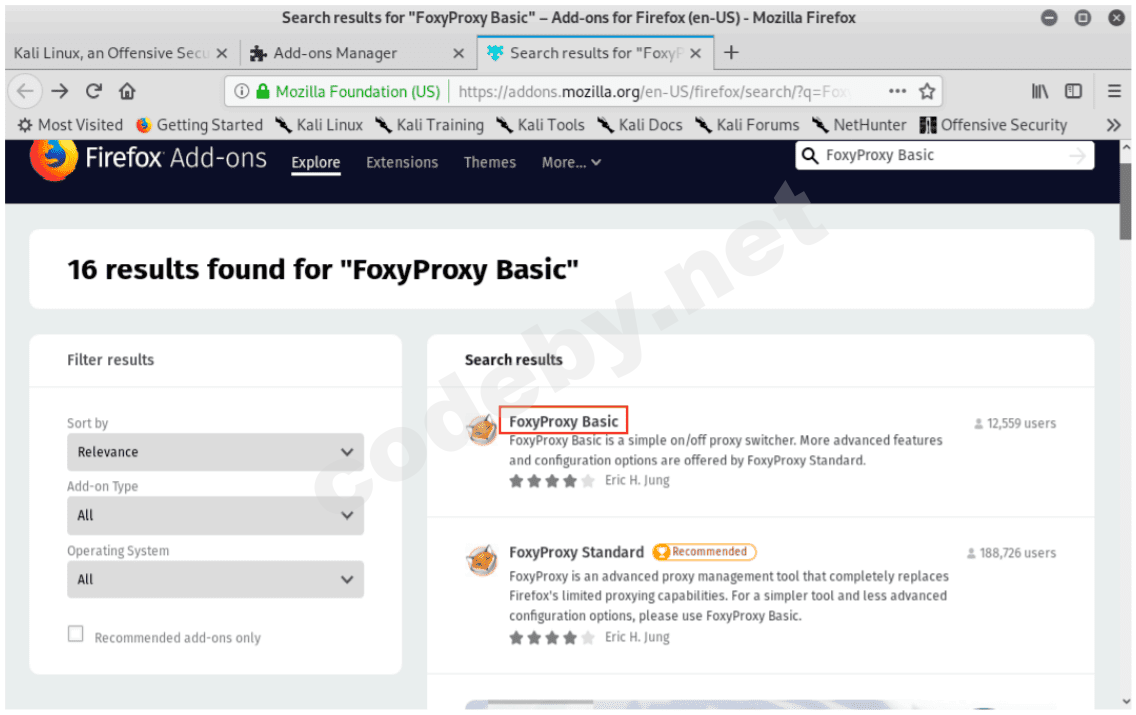The image size is (1136, 715).
Task: Open the Sort by Relevance dropdown
Action: (215, 452)
